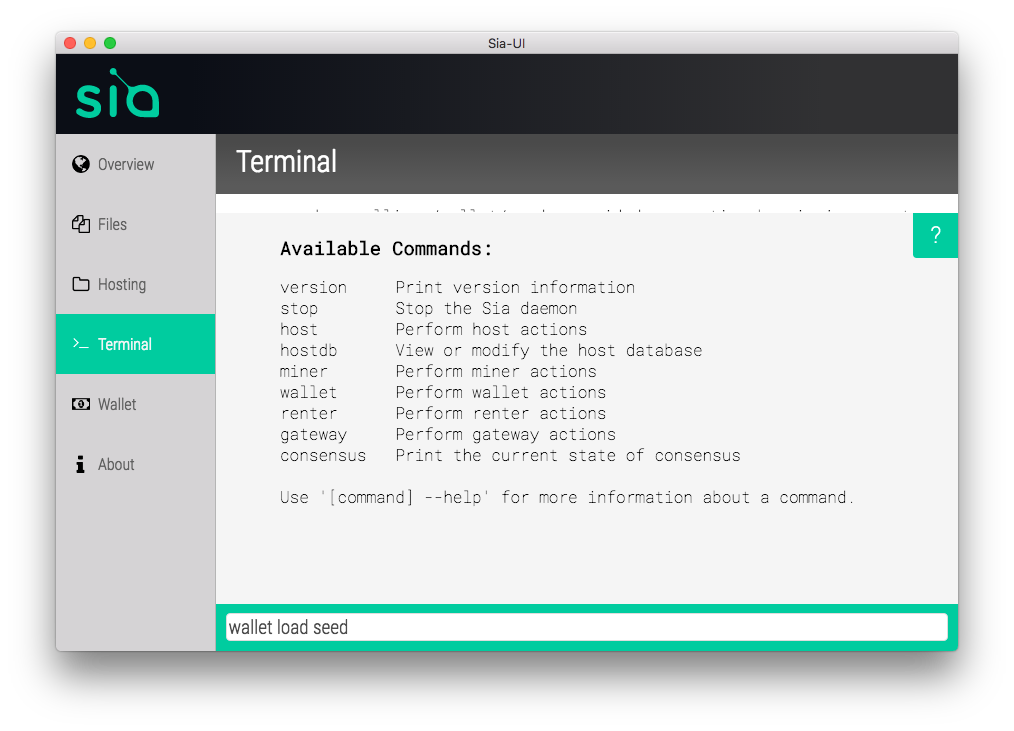
Task: Click the 'stop' command text
Action: tap(299, 309)
